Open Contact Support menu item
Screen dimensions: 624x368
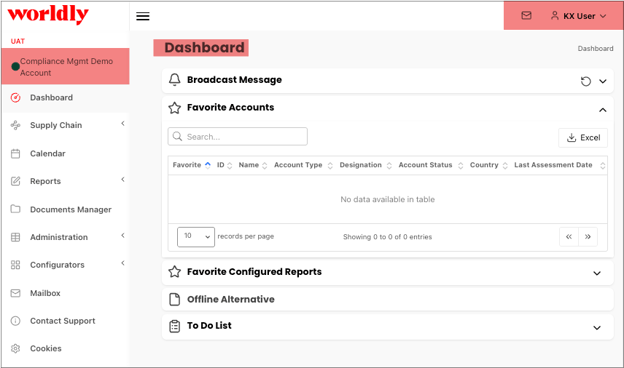pyautogui.click(x=62, y=321)
